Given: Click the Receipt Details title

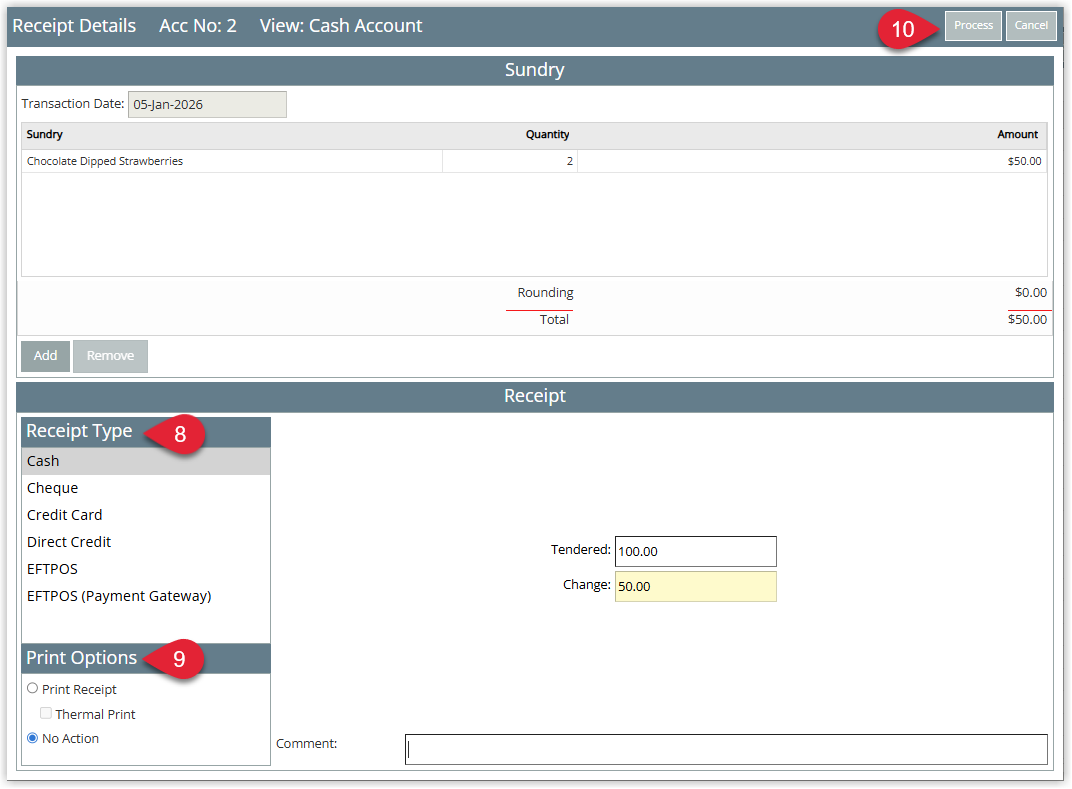Looking at the screenshot, I should [x=74, y=26].
